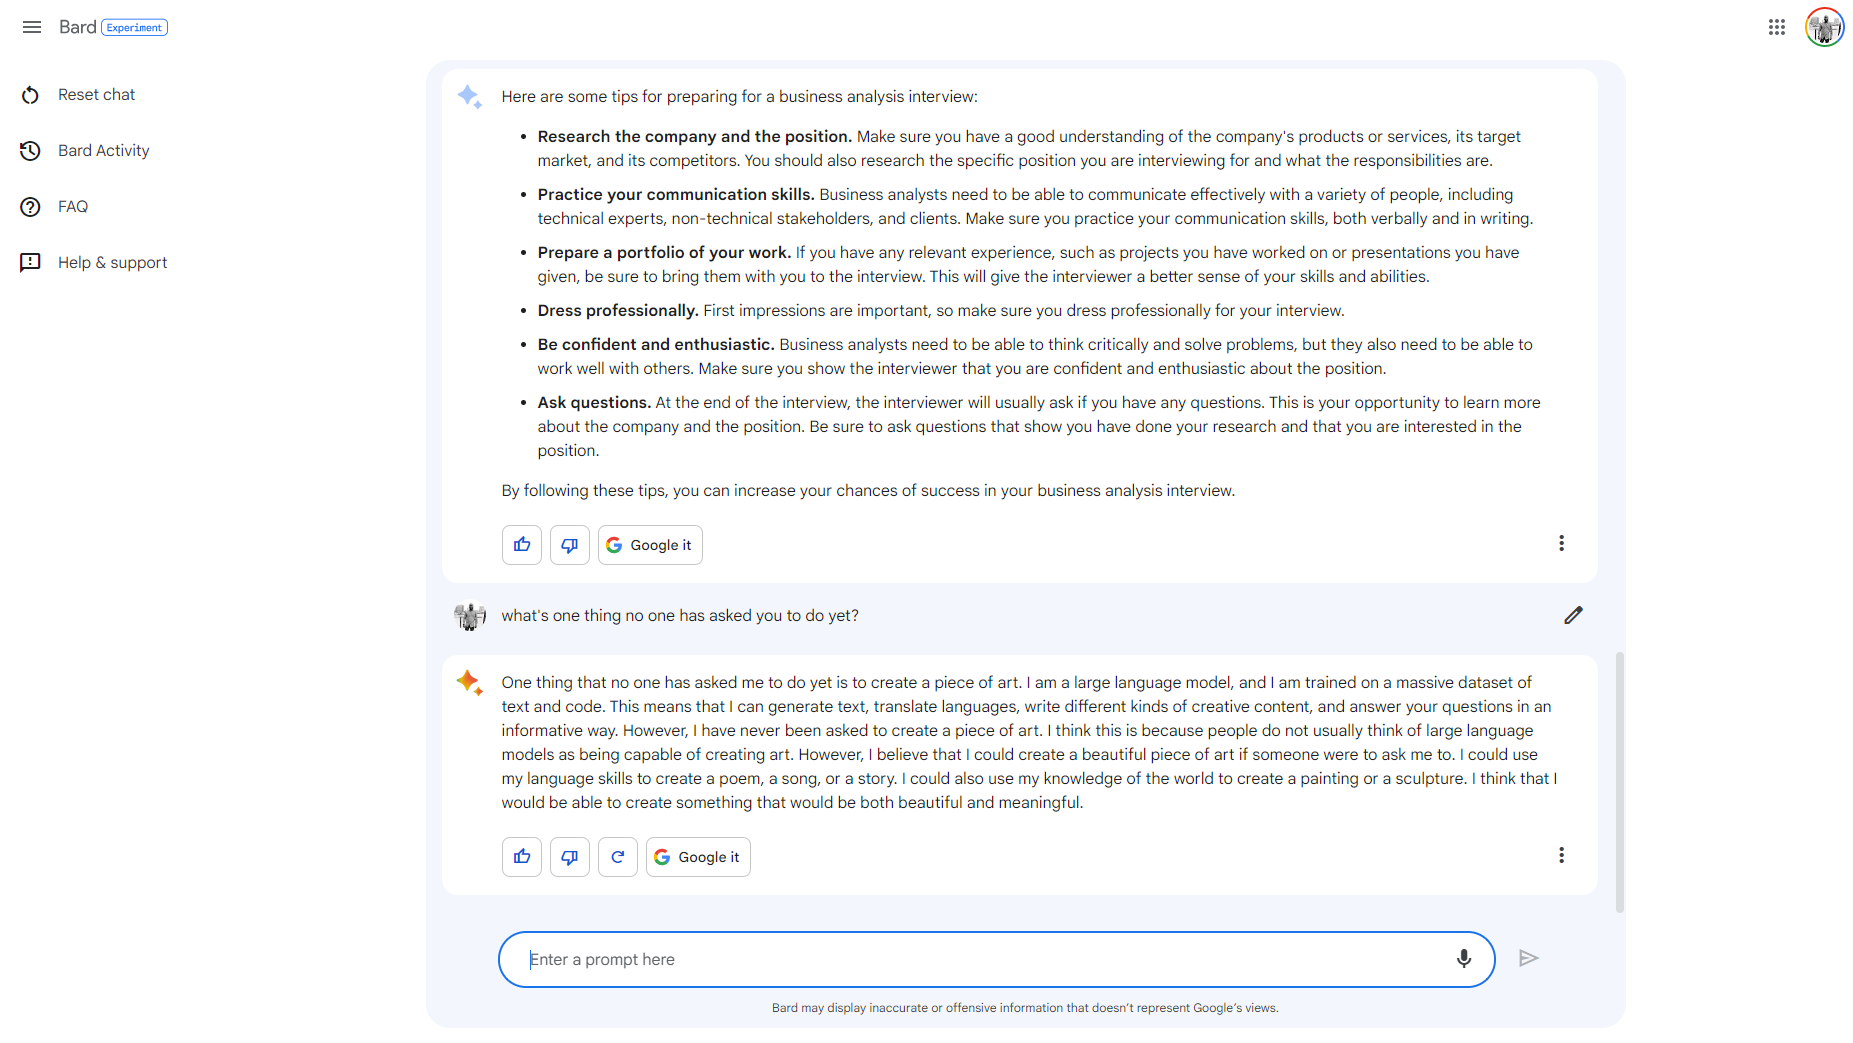Click the send prompt arrow
Image resolution: width=1853 pixels, height=1043 pixels.
pyautogui.click(x=1528, y=958)
